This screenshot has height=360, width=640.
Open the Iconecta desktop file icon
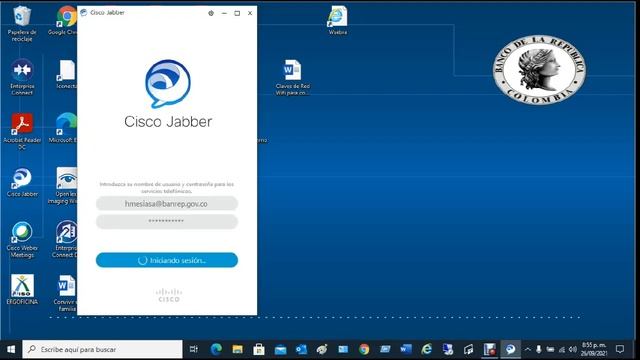66,74
